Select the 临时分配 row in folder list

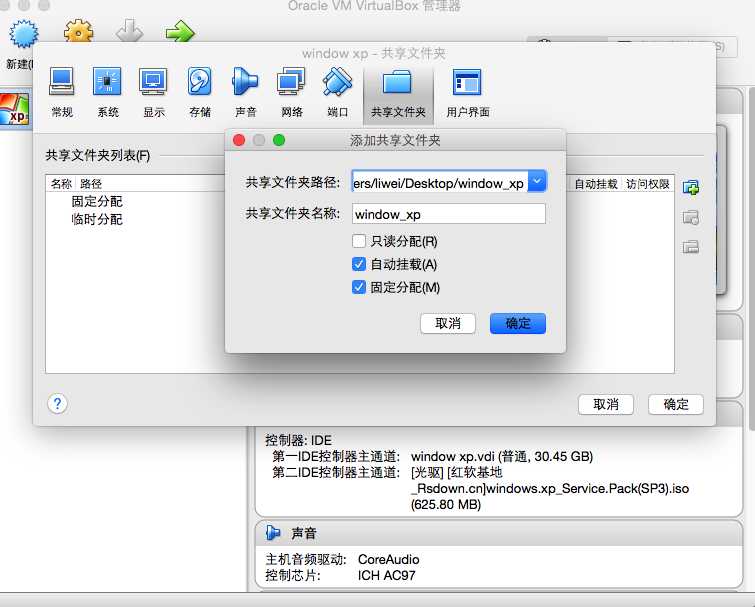pyautogui.click(x=97, y=220)
